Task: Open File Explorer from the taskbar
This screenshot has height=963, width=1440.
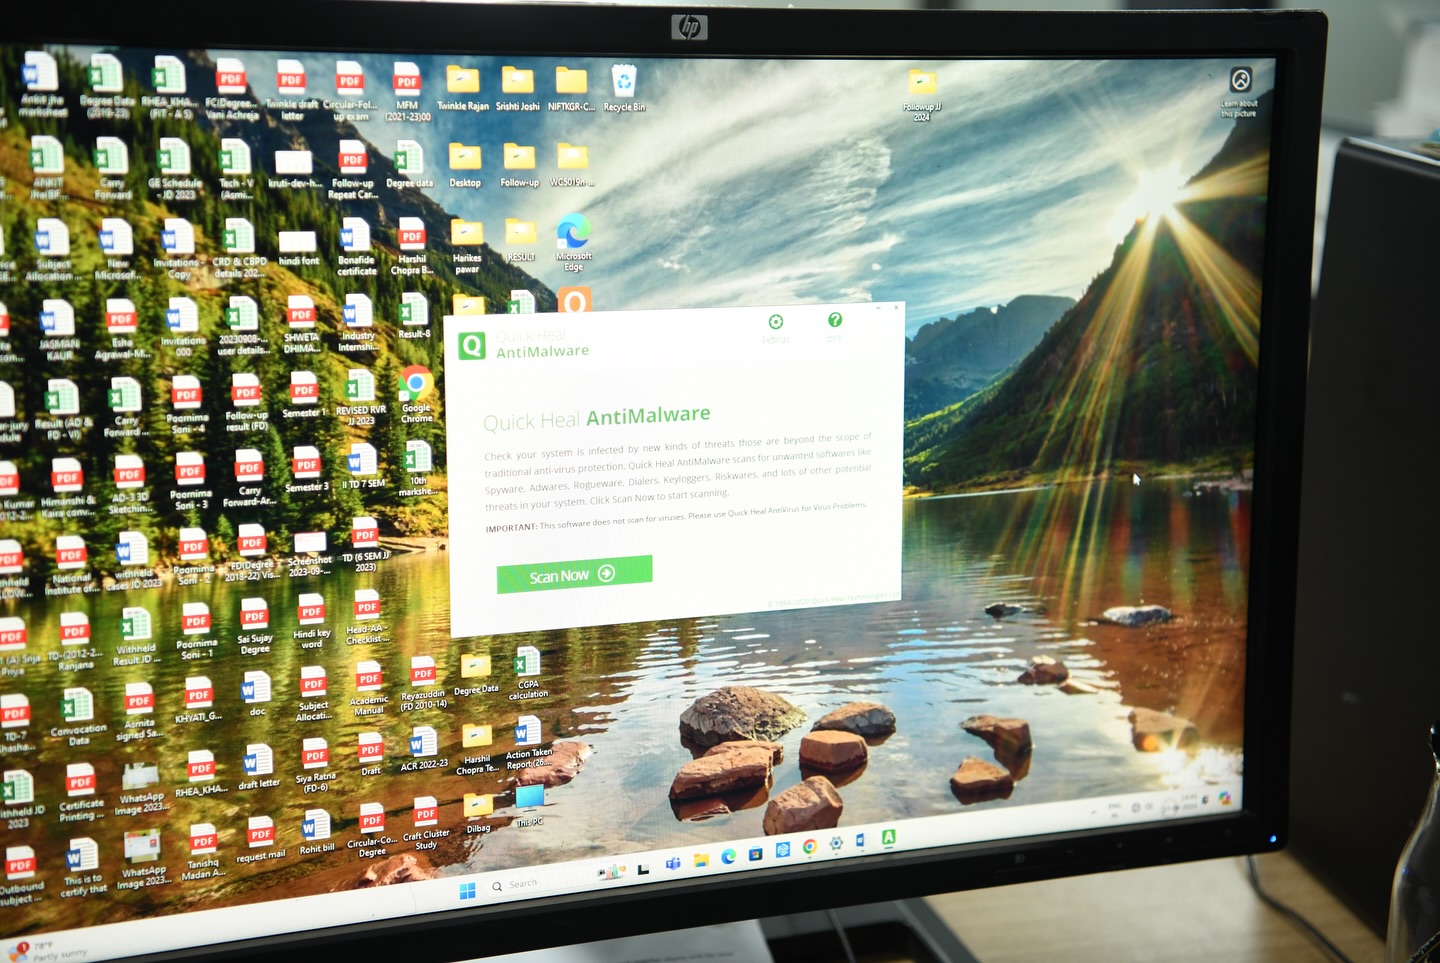Action: tap(701, 859)
